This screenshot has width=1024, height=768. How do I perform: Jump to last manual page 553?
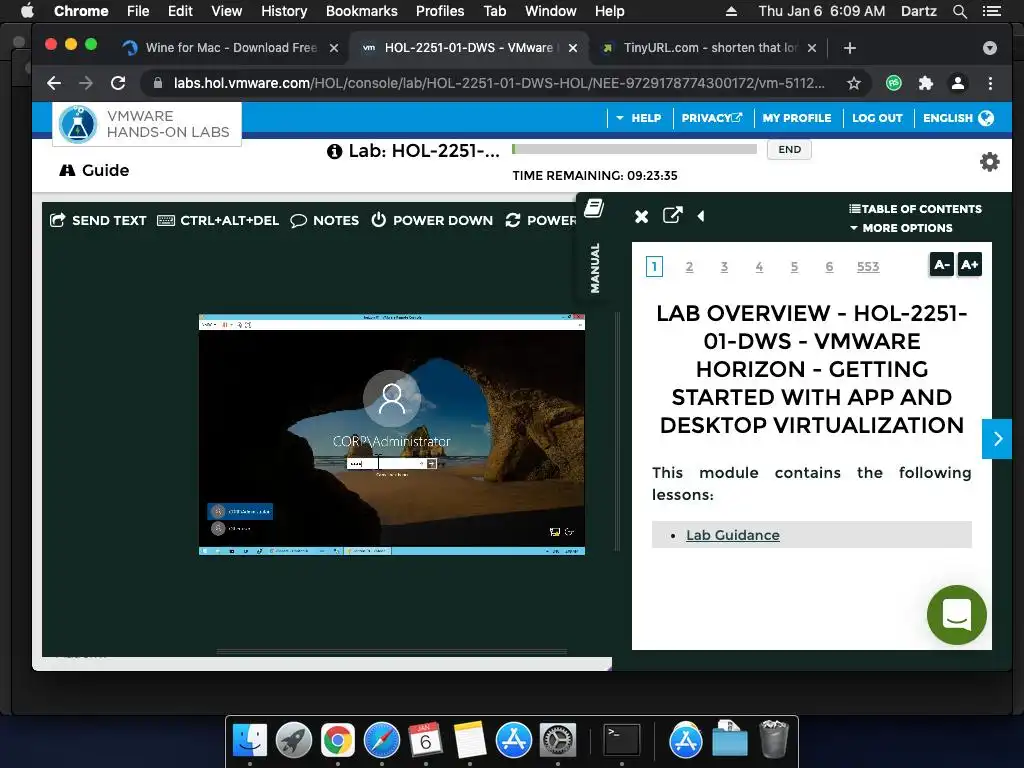tap(868, 266)
